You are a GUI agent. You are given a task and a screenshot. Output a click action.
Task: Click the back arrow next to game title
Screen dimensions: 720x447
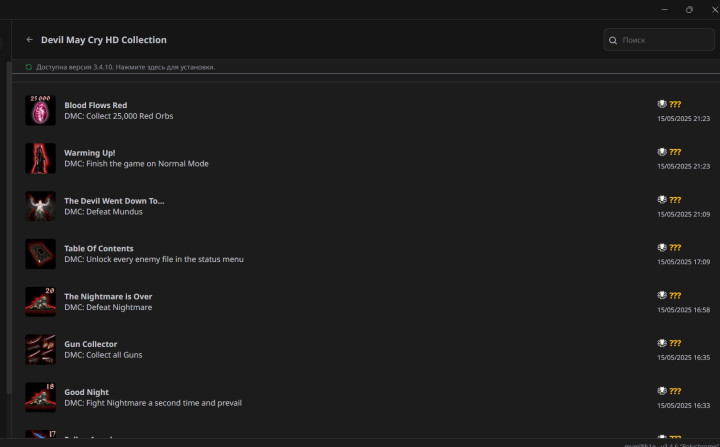click(x=29, y=40)
